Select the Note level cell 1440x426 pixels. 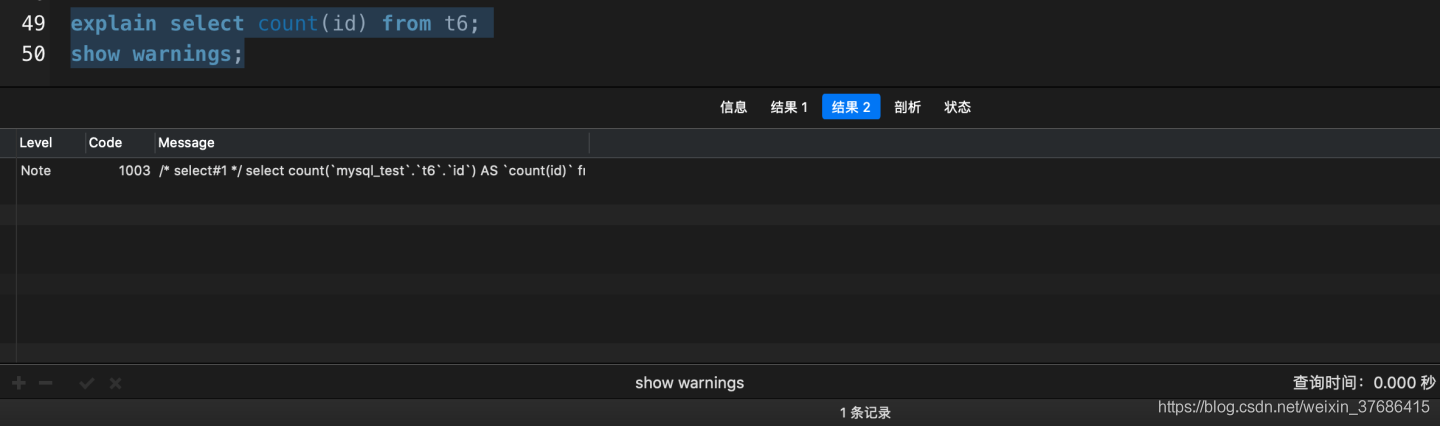36,171
